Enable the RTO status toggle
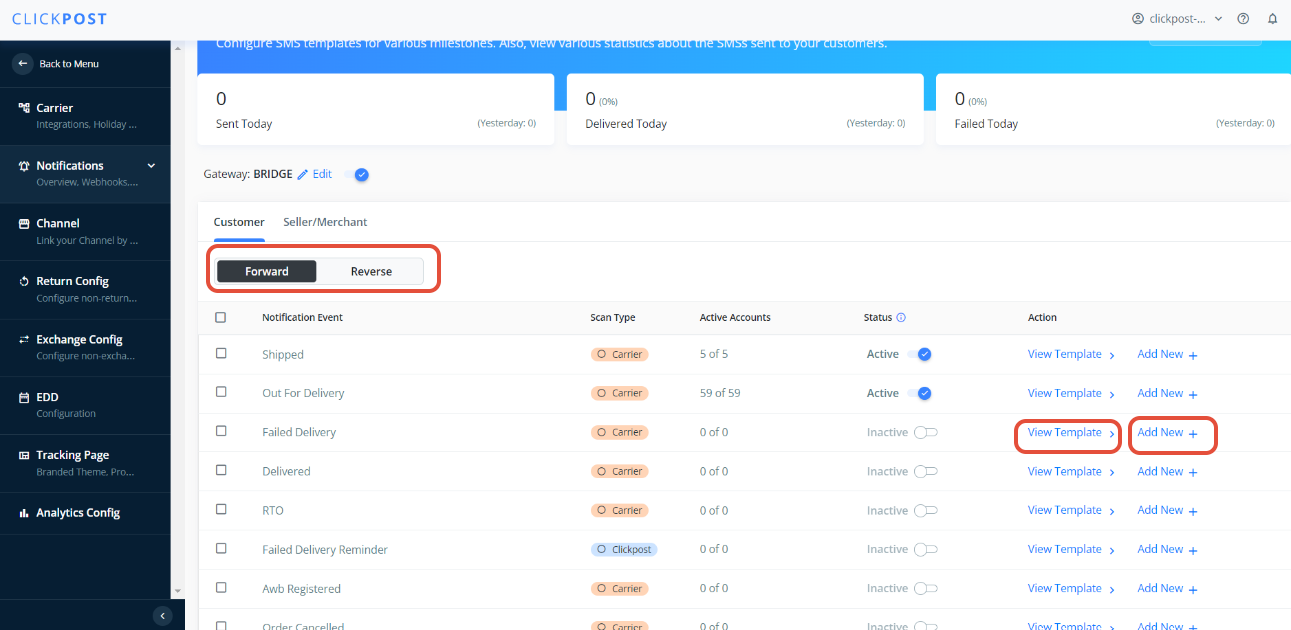Screen dimensions: 1291x630 (x=926, y=510)
